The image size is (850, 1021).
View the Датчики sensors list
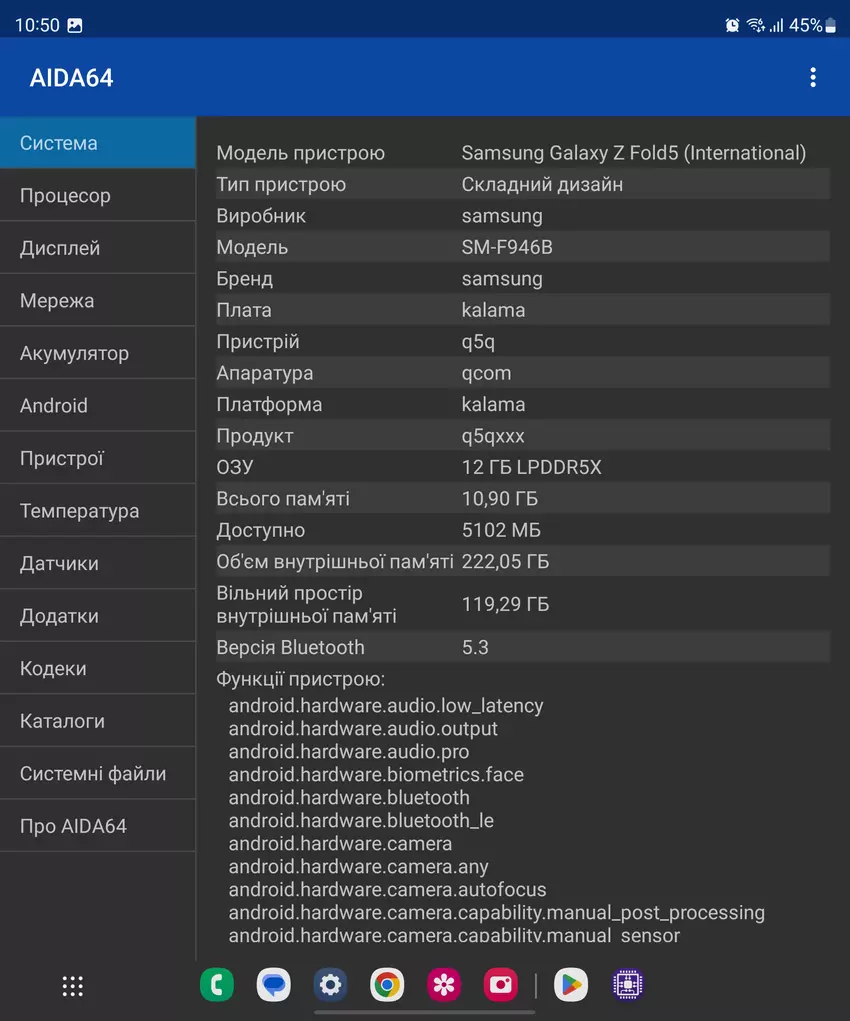pyautogui.click(x=97, y=564)
